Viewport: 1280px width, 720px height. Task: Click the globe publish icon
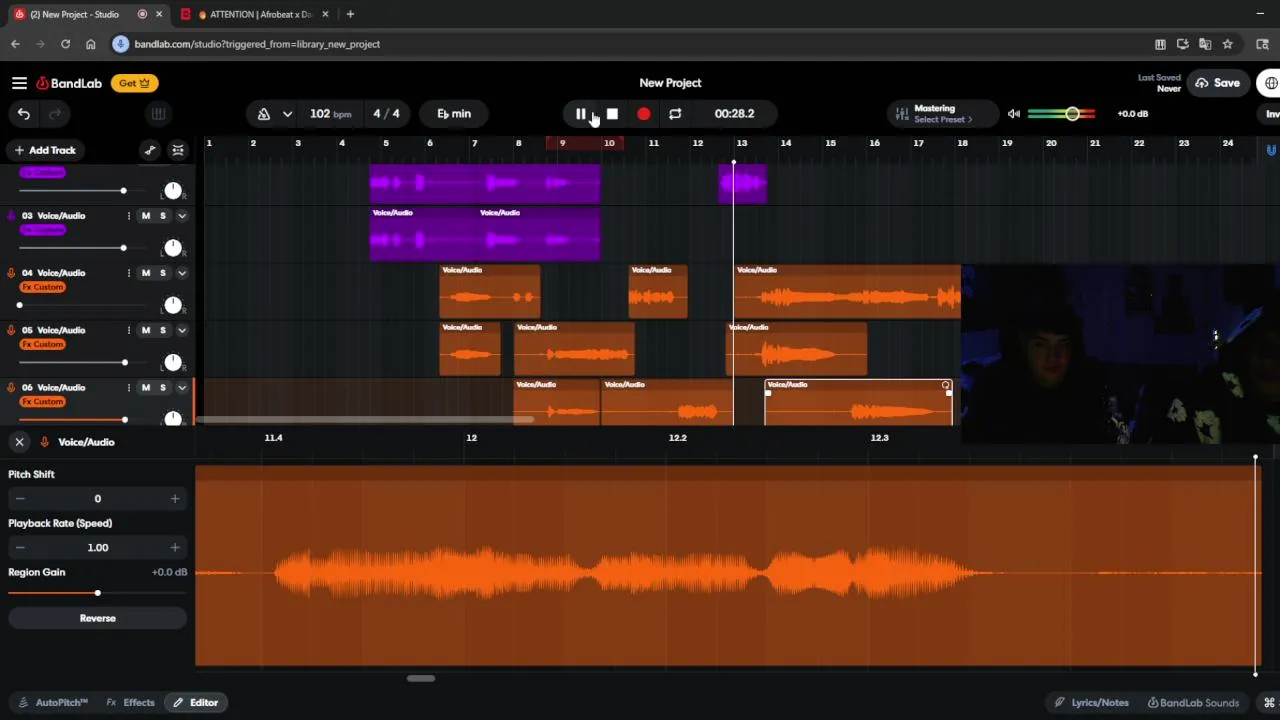[1271, 83]
